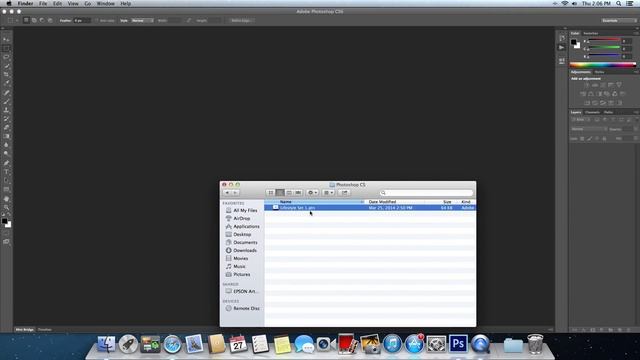Select the Crop tool
This screenshot has width=640, height=360.
tap(6, 74)
